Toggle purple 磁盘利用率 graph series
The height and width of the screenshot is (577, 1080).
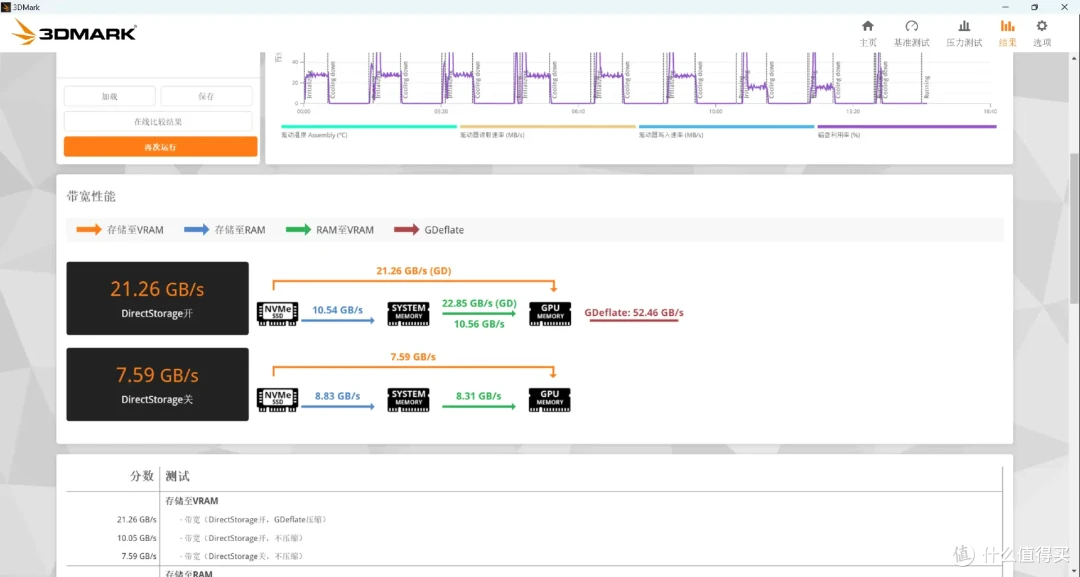(x=906, y=130)
